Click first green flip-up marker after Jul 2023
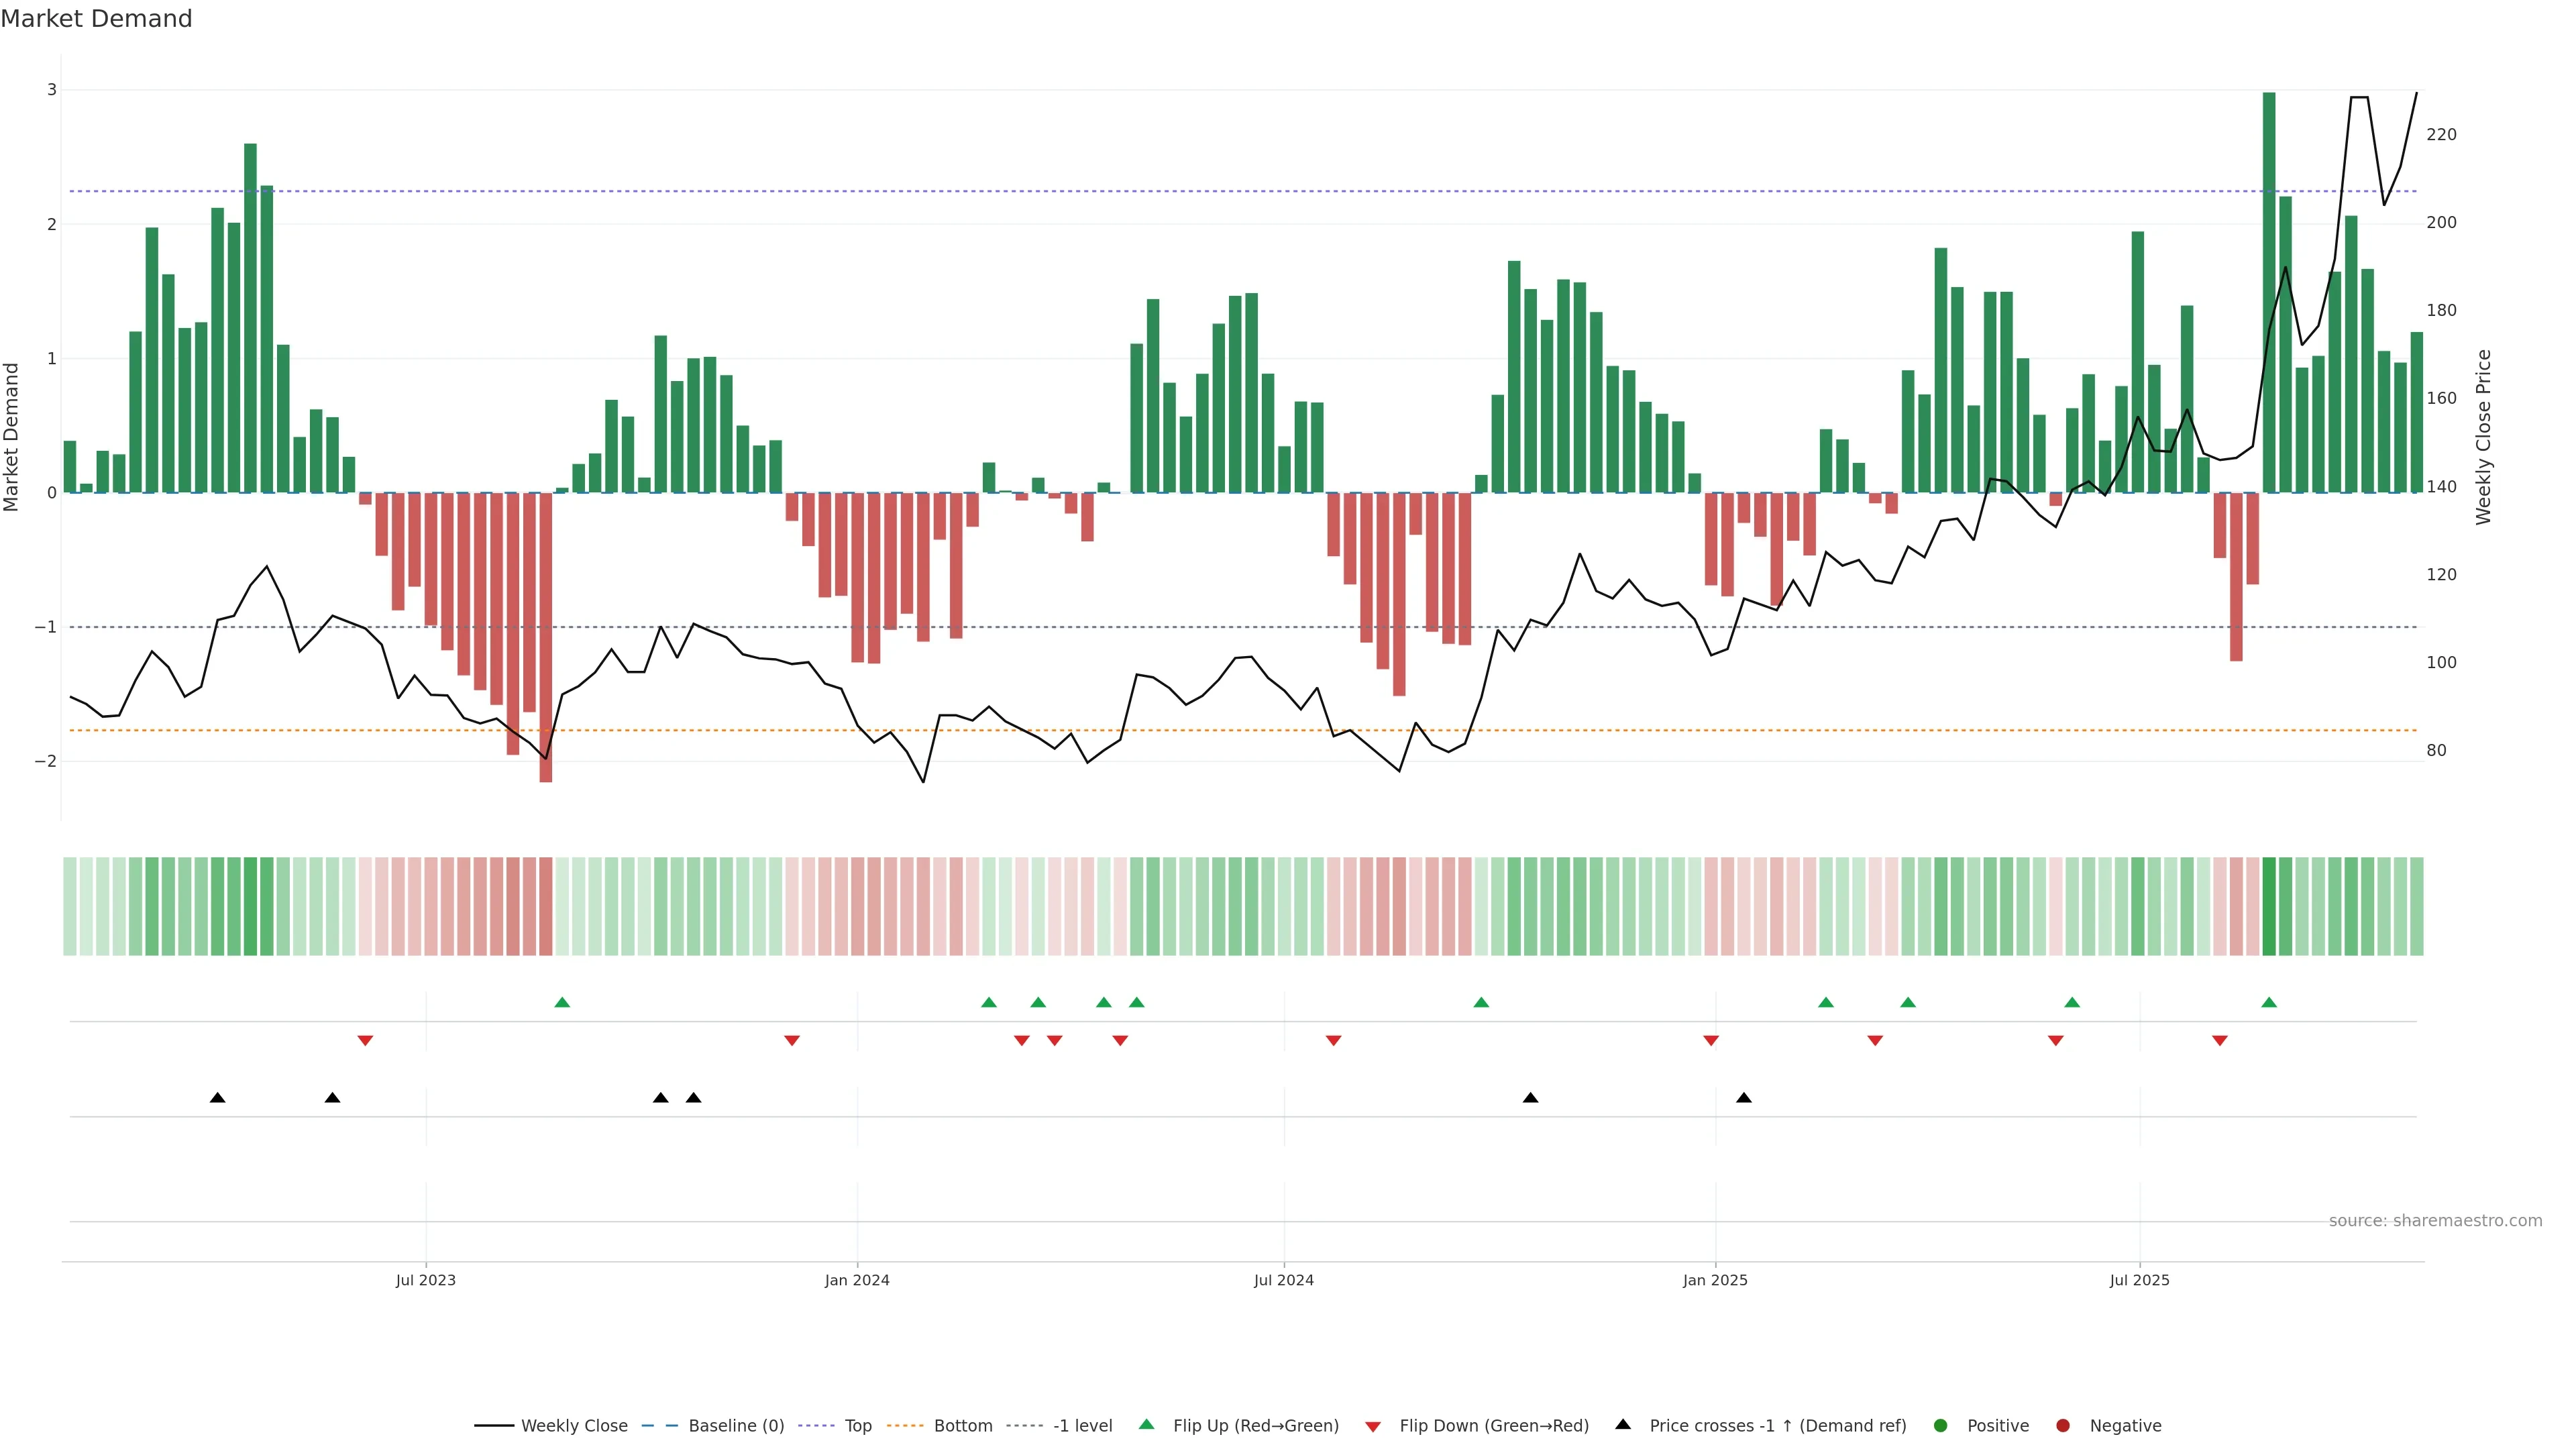 pyautogui.click(x=562, y=1002)
